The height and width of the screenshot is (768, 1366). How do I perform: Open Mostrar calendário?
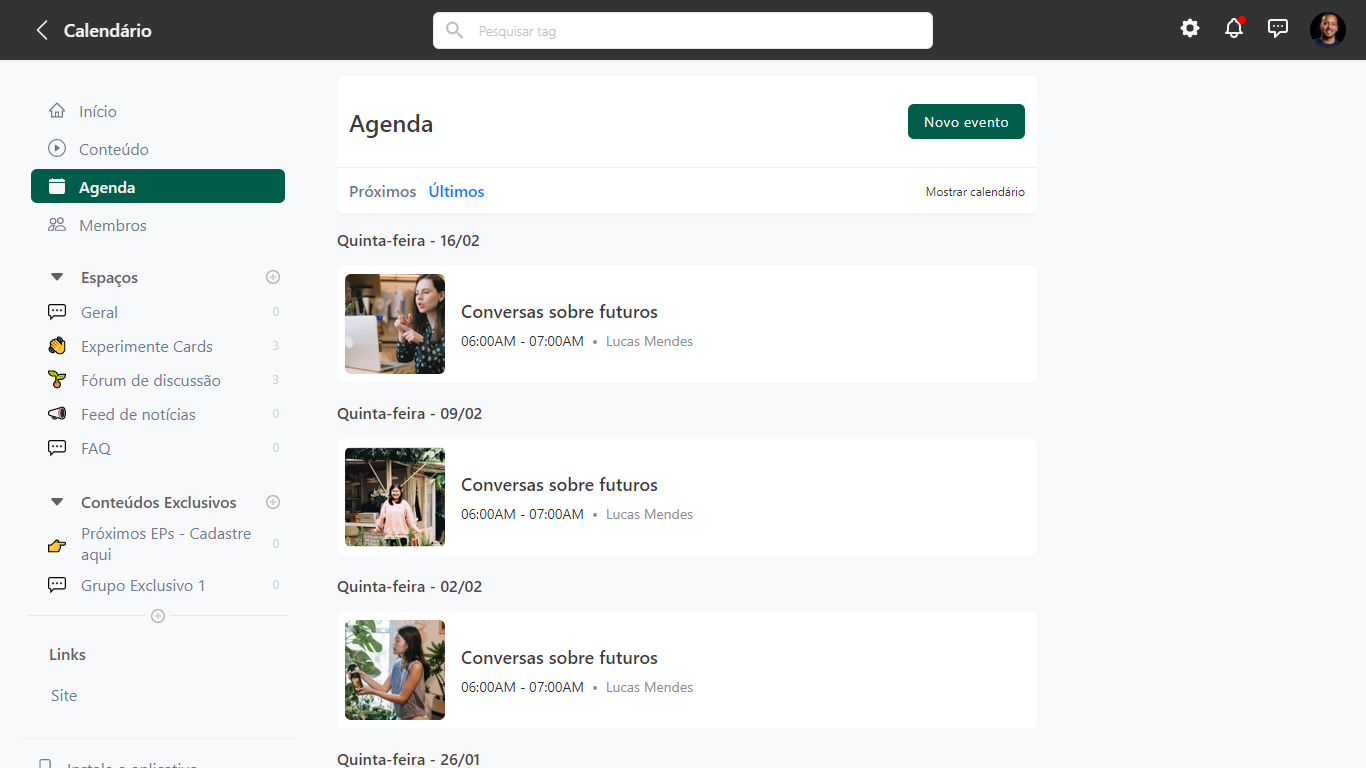pyautogui.click(x=975, y=191)
